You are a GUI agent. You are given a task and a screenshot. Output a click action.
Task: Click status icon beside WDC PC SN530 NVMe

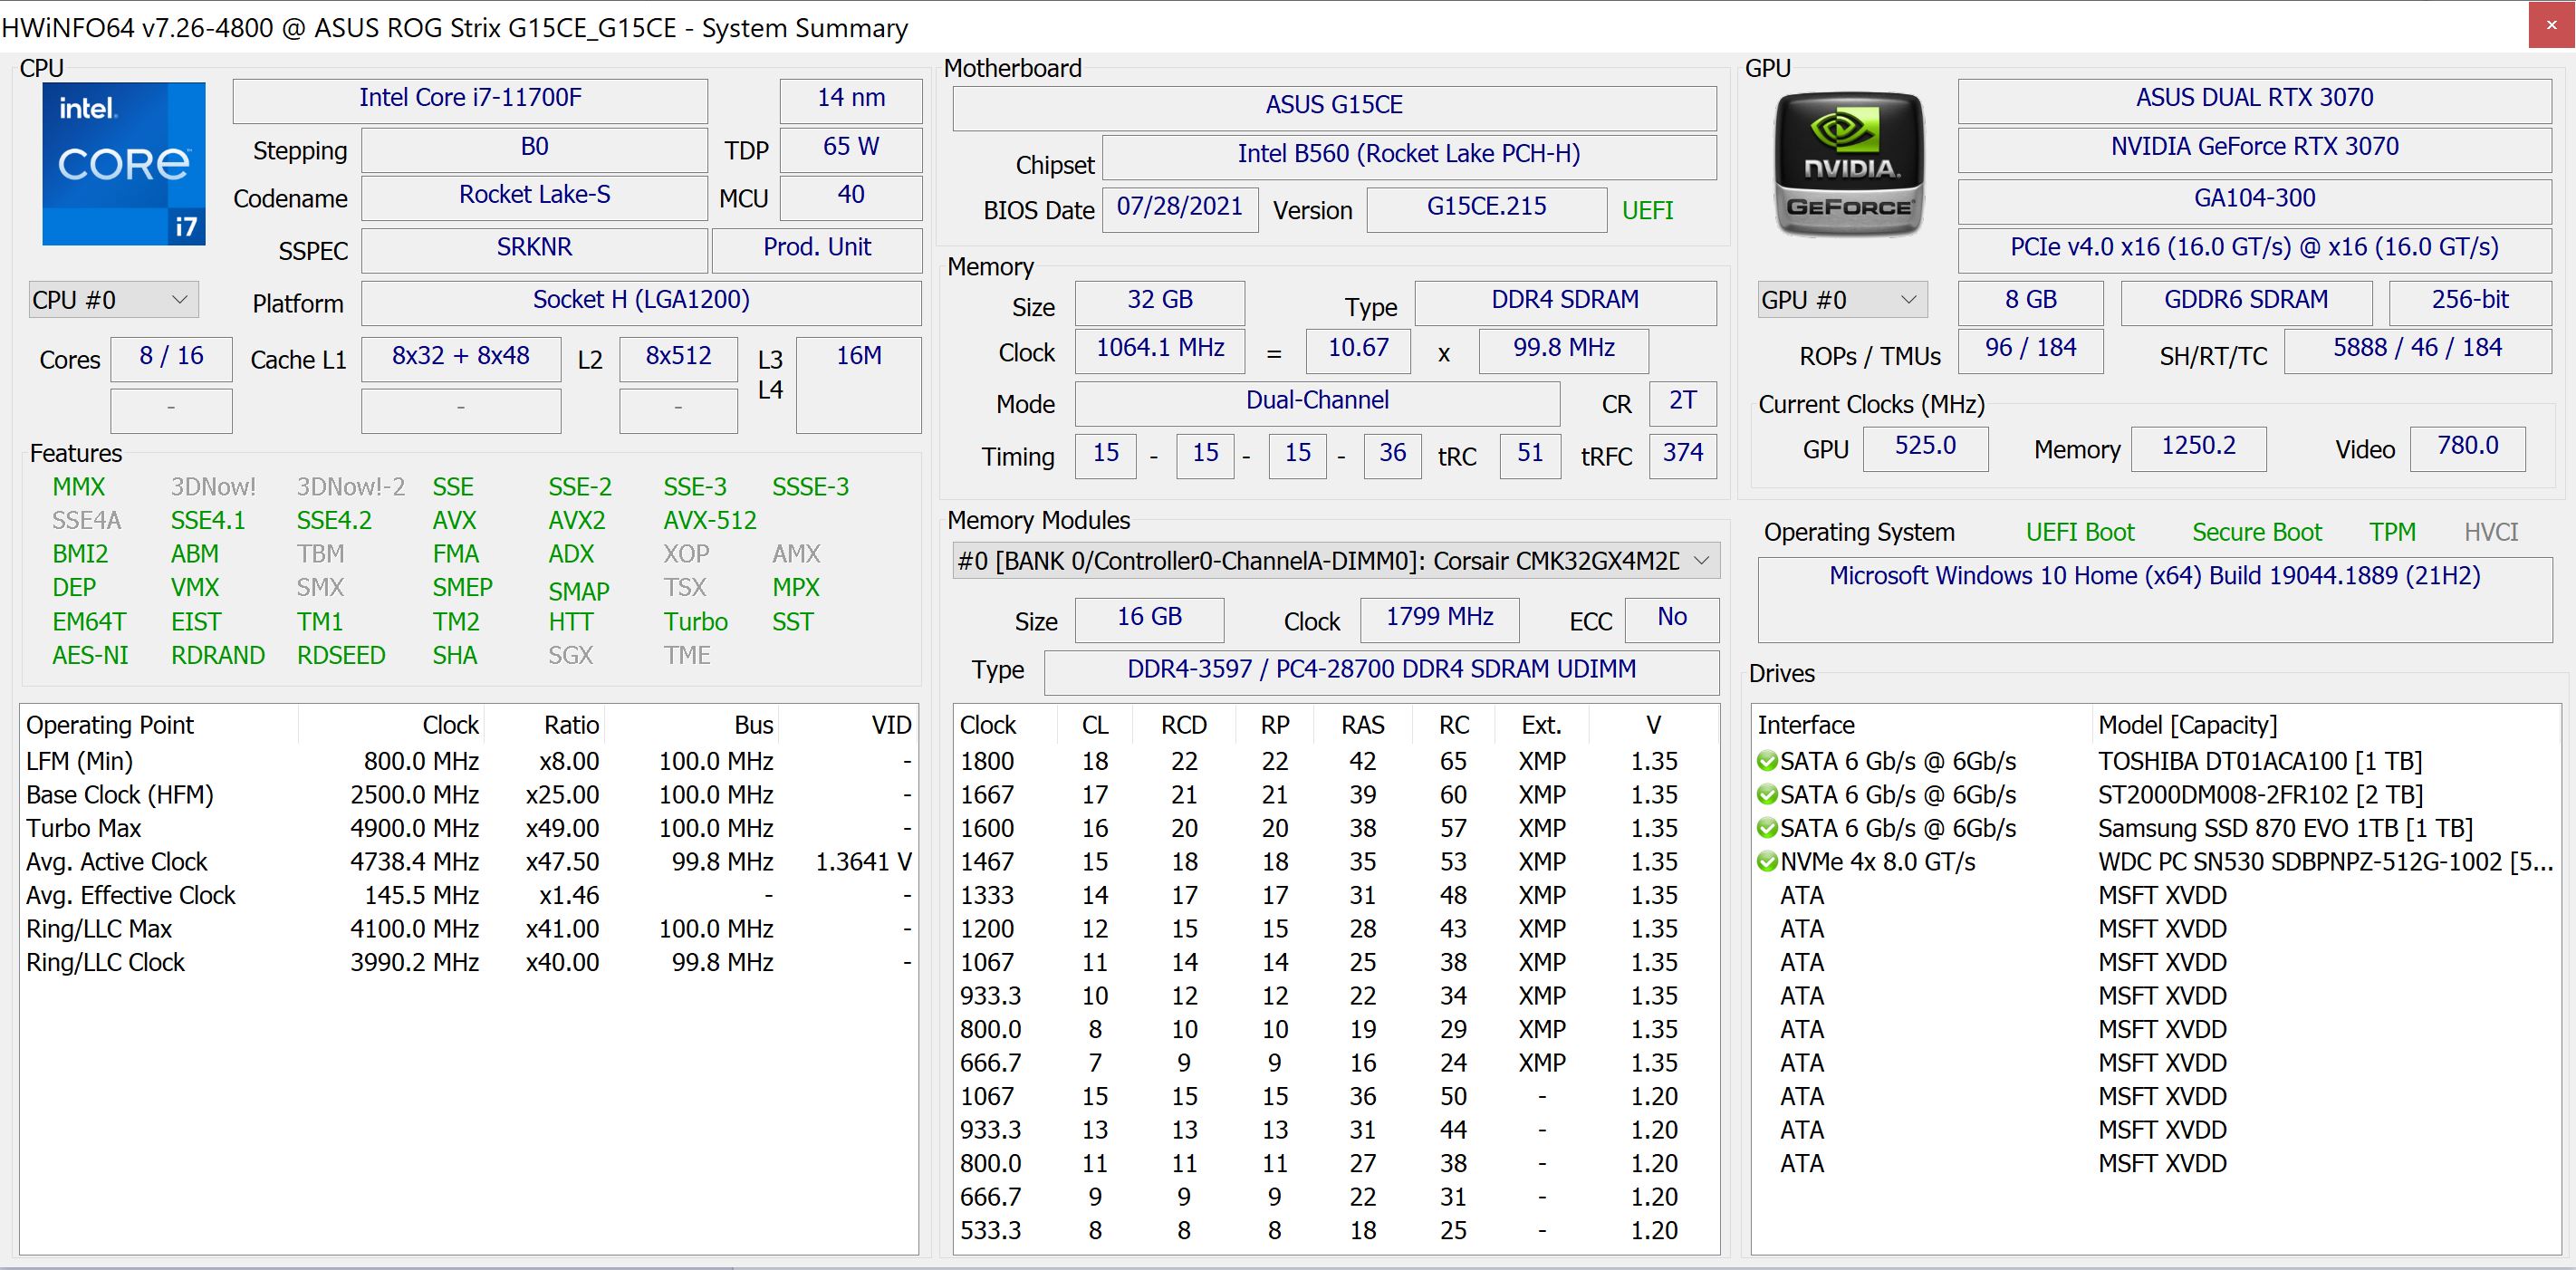pos(1767,862)
